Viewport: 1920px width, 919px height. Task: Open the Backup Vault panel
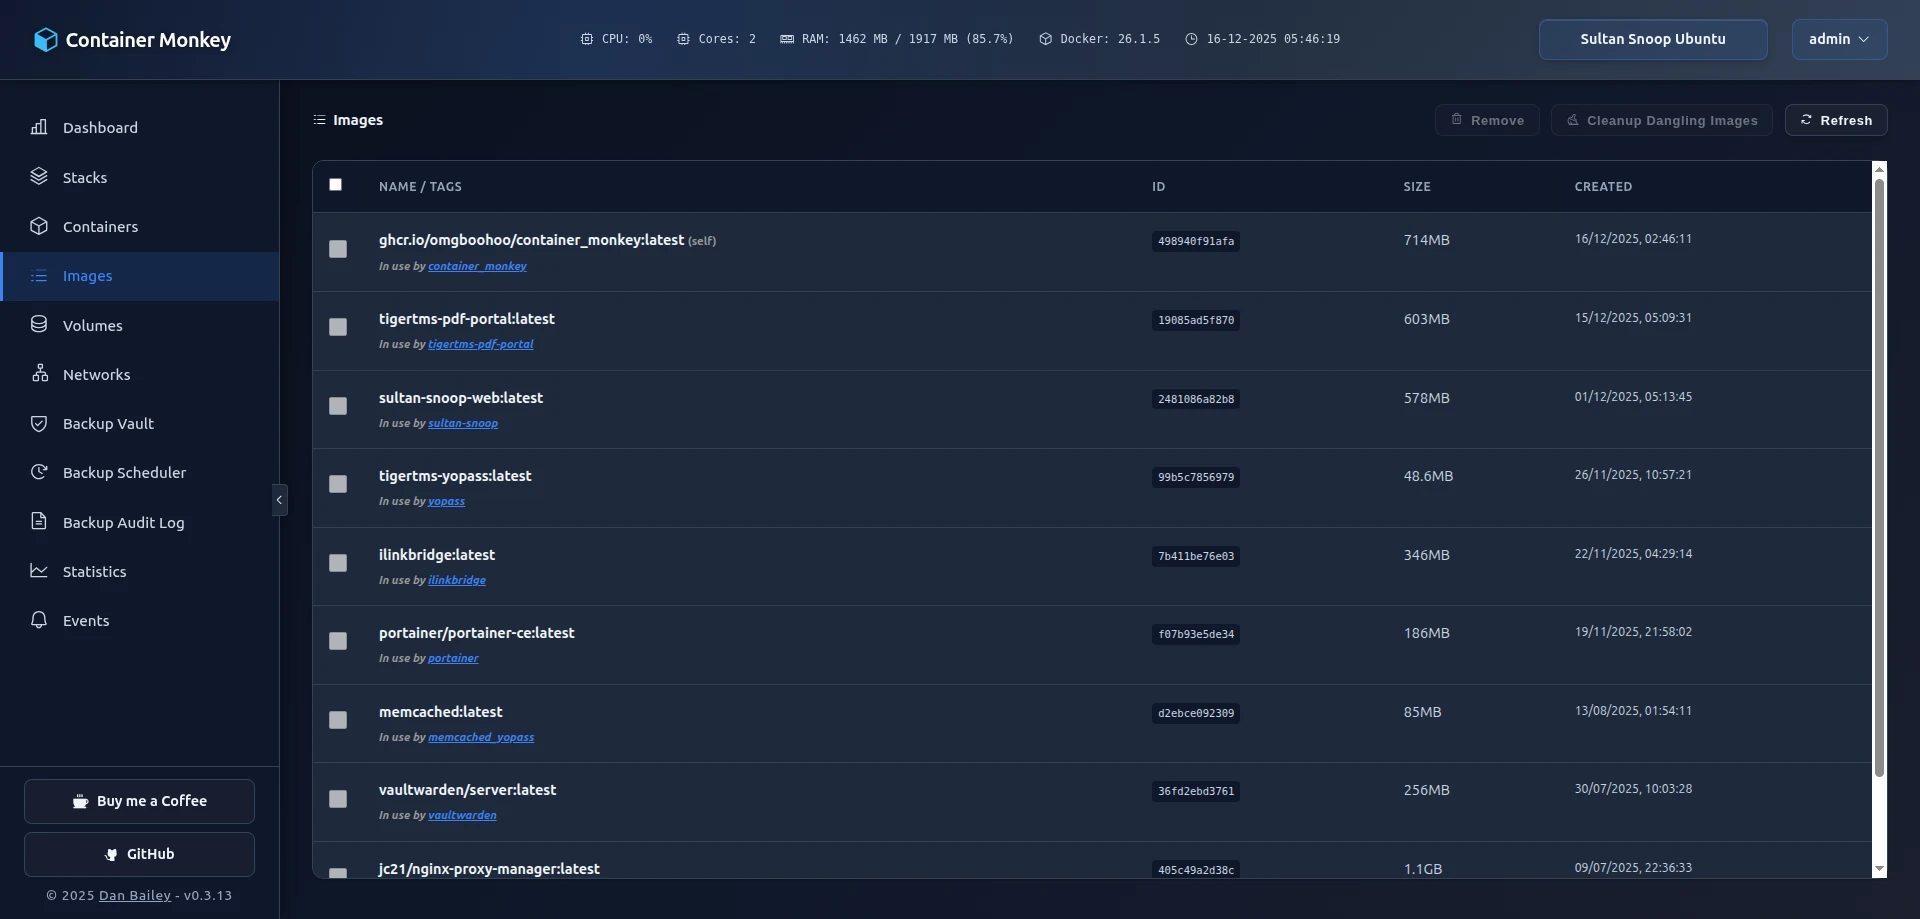(x=107, y=423)
